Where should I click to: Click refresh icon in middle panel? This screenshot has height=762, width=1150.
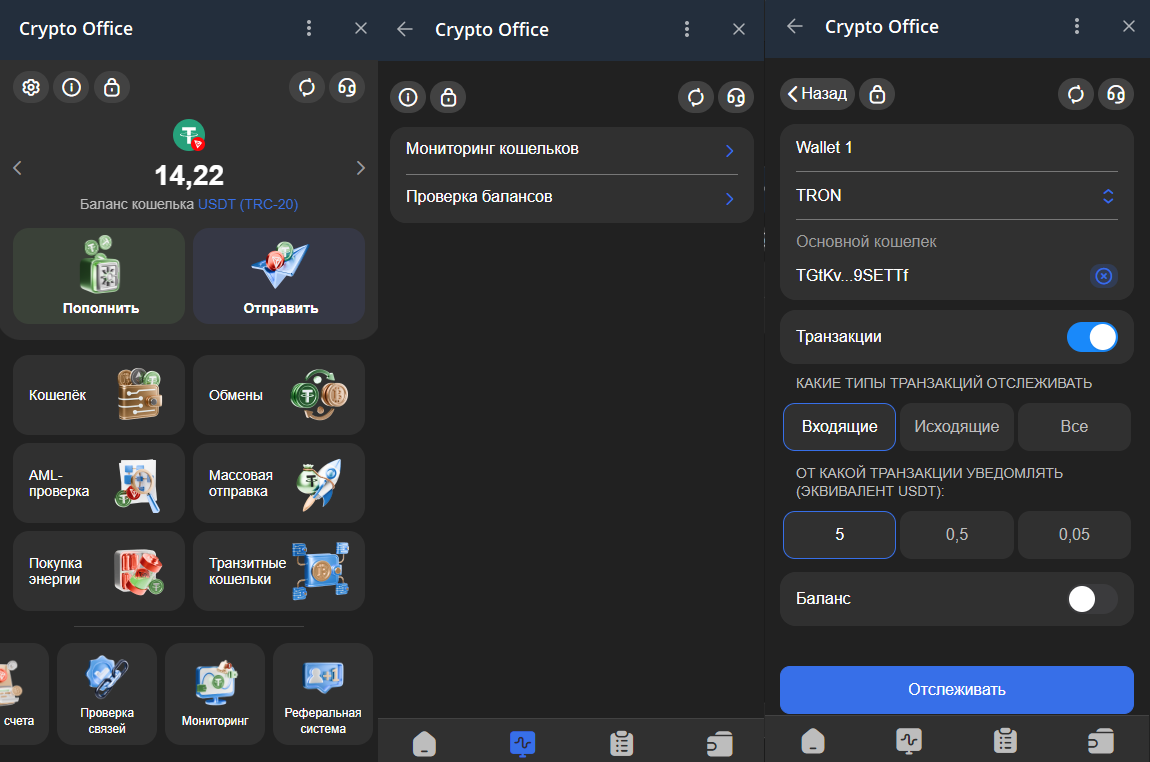(x=695, y=97)
